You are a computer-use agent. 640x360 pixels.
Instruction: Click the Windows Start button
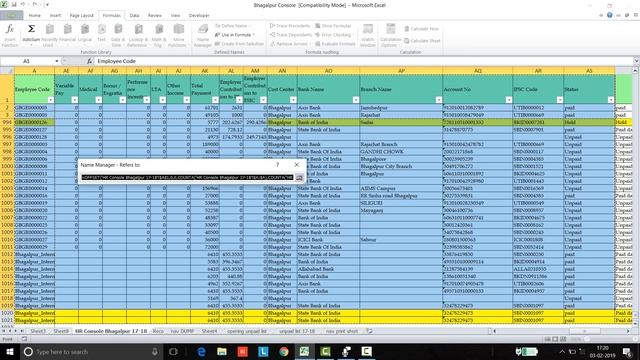pos(9,351)
